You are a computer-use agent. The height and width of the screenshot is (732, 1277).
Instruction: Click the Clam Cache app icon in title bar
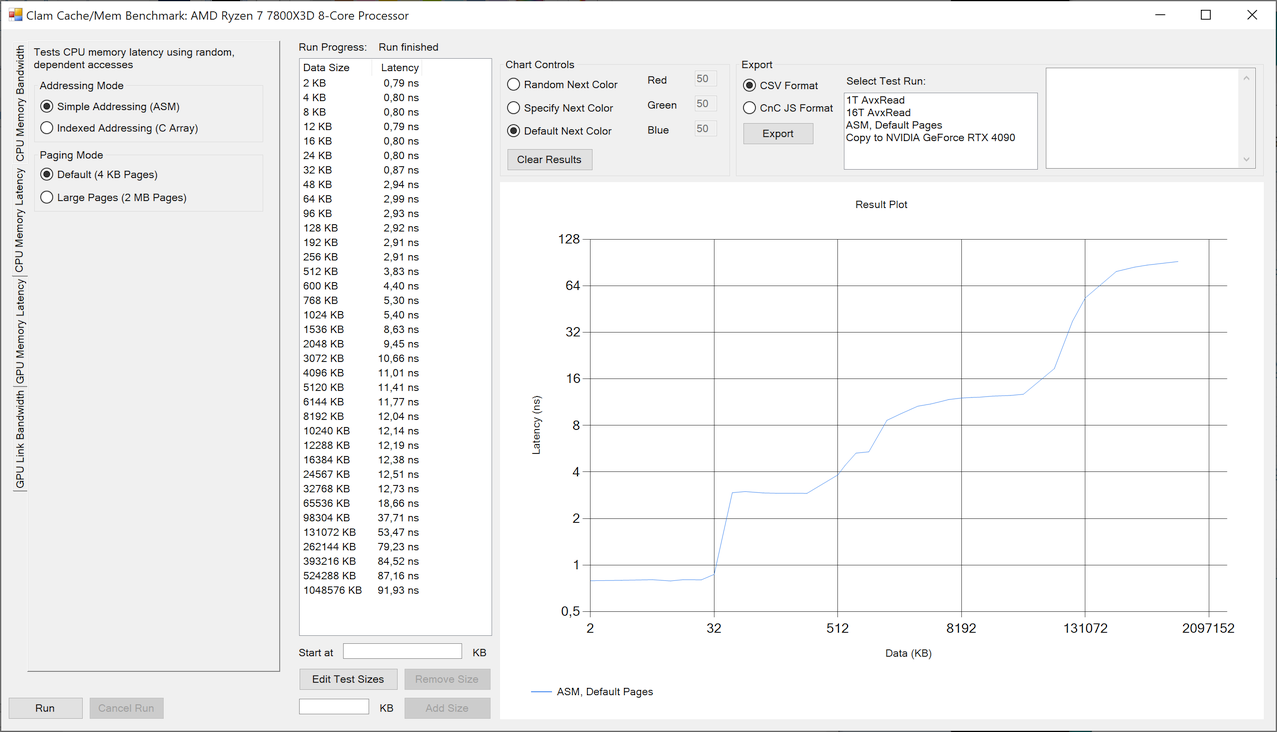coord(15,15)
